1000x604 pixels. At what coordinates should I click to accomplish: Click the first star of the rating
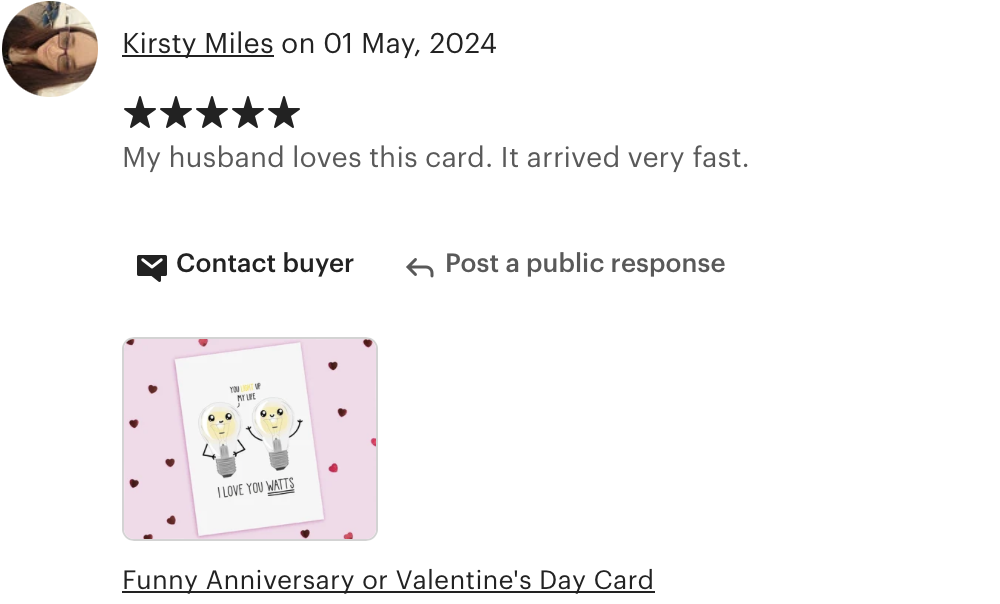click(x=140, y=113)
